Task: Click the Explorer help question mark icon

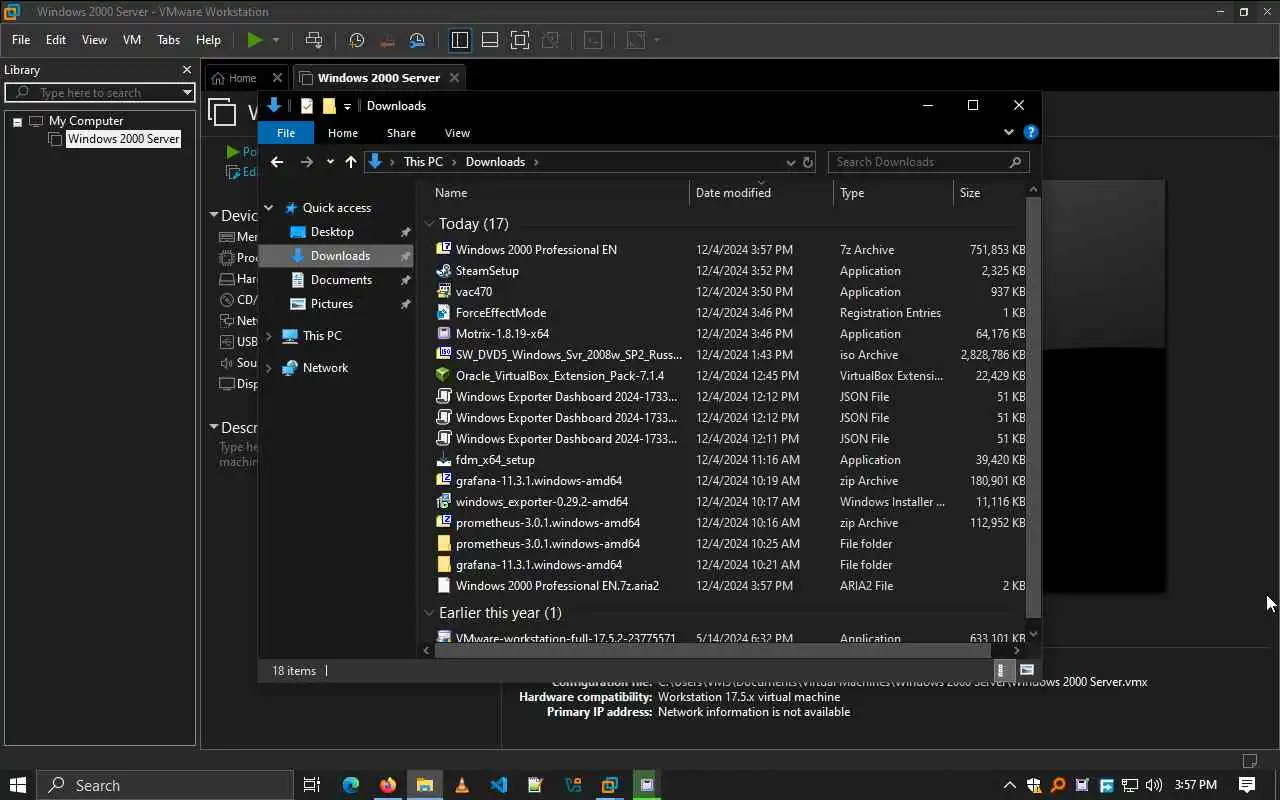Action: tap(1031, 132)
